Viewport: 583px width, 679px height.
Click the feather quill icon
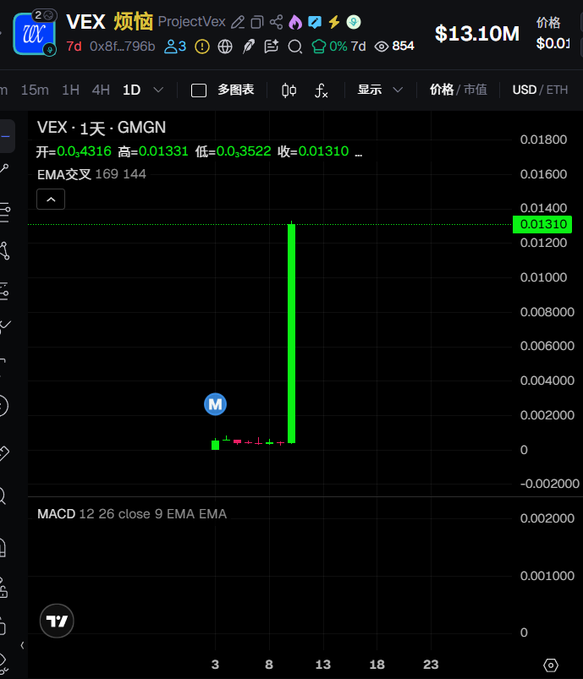[x=248, y=46]
